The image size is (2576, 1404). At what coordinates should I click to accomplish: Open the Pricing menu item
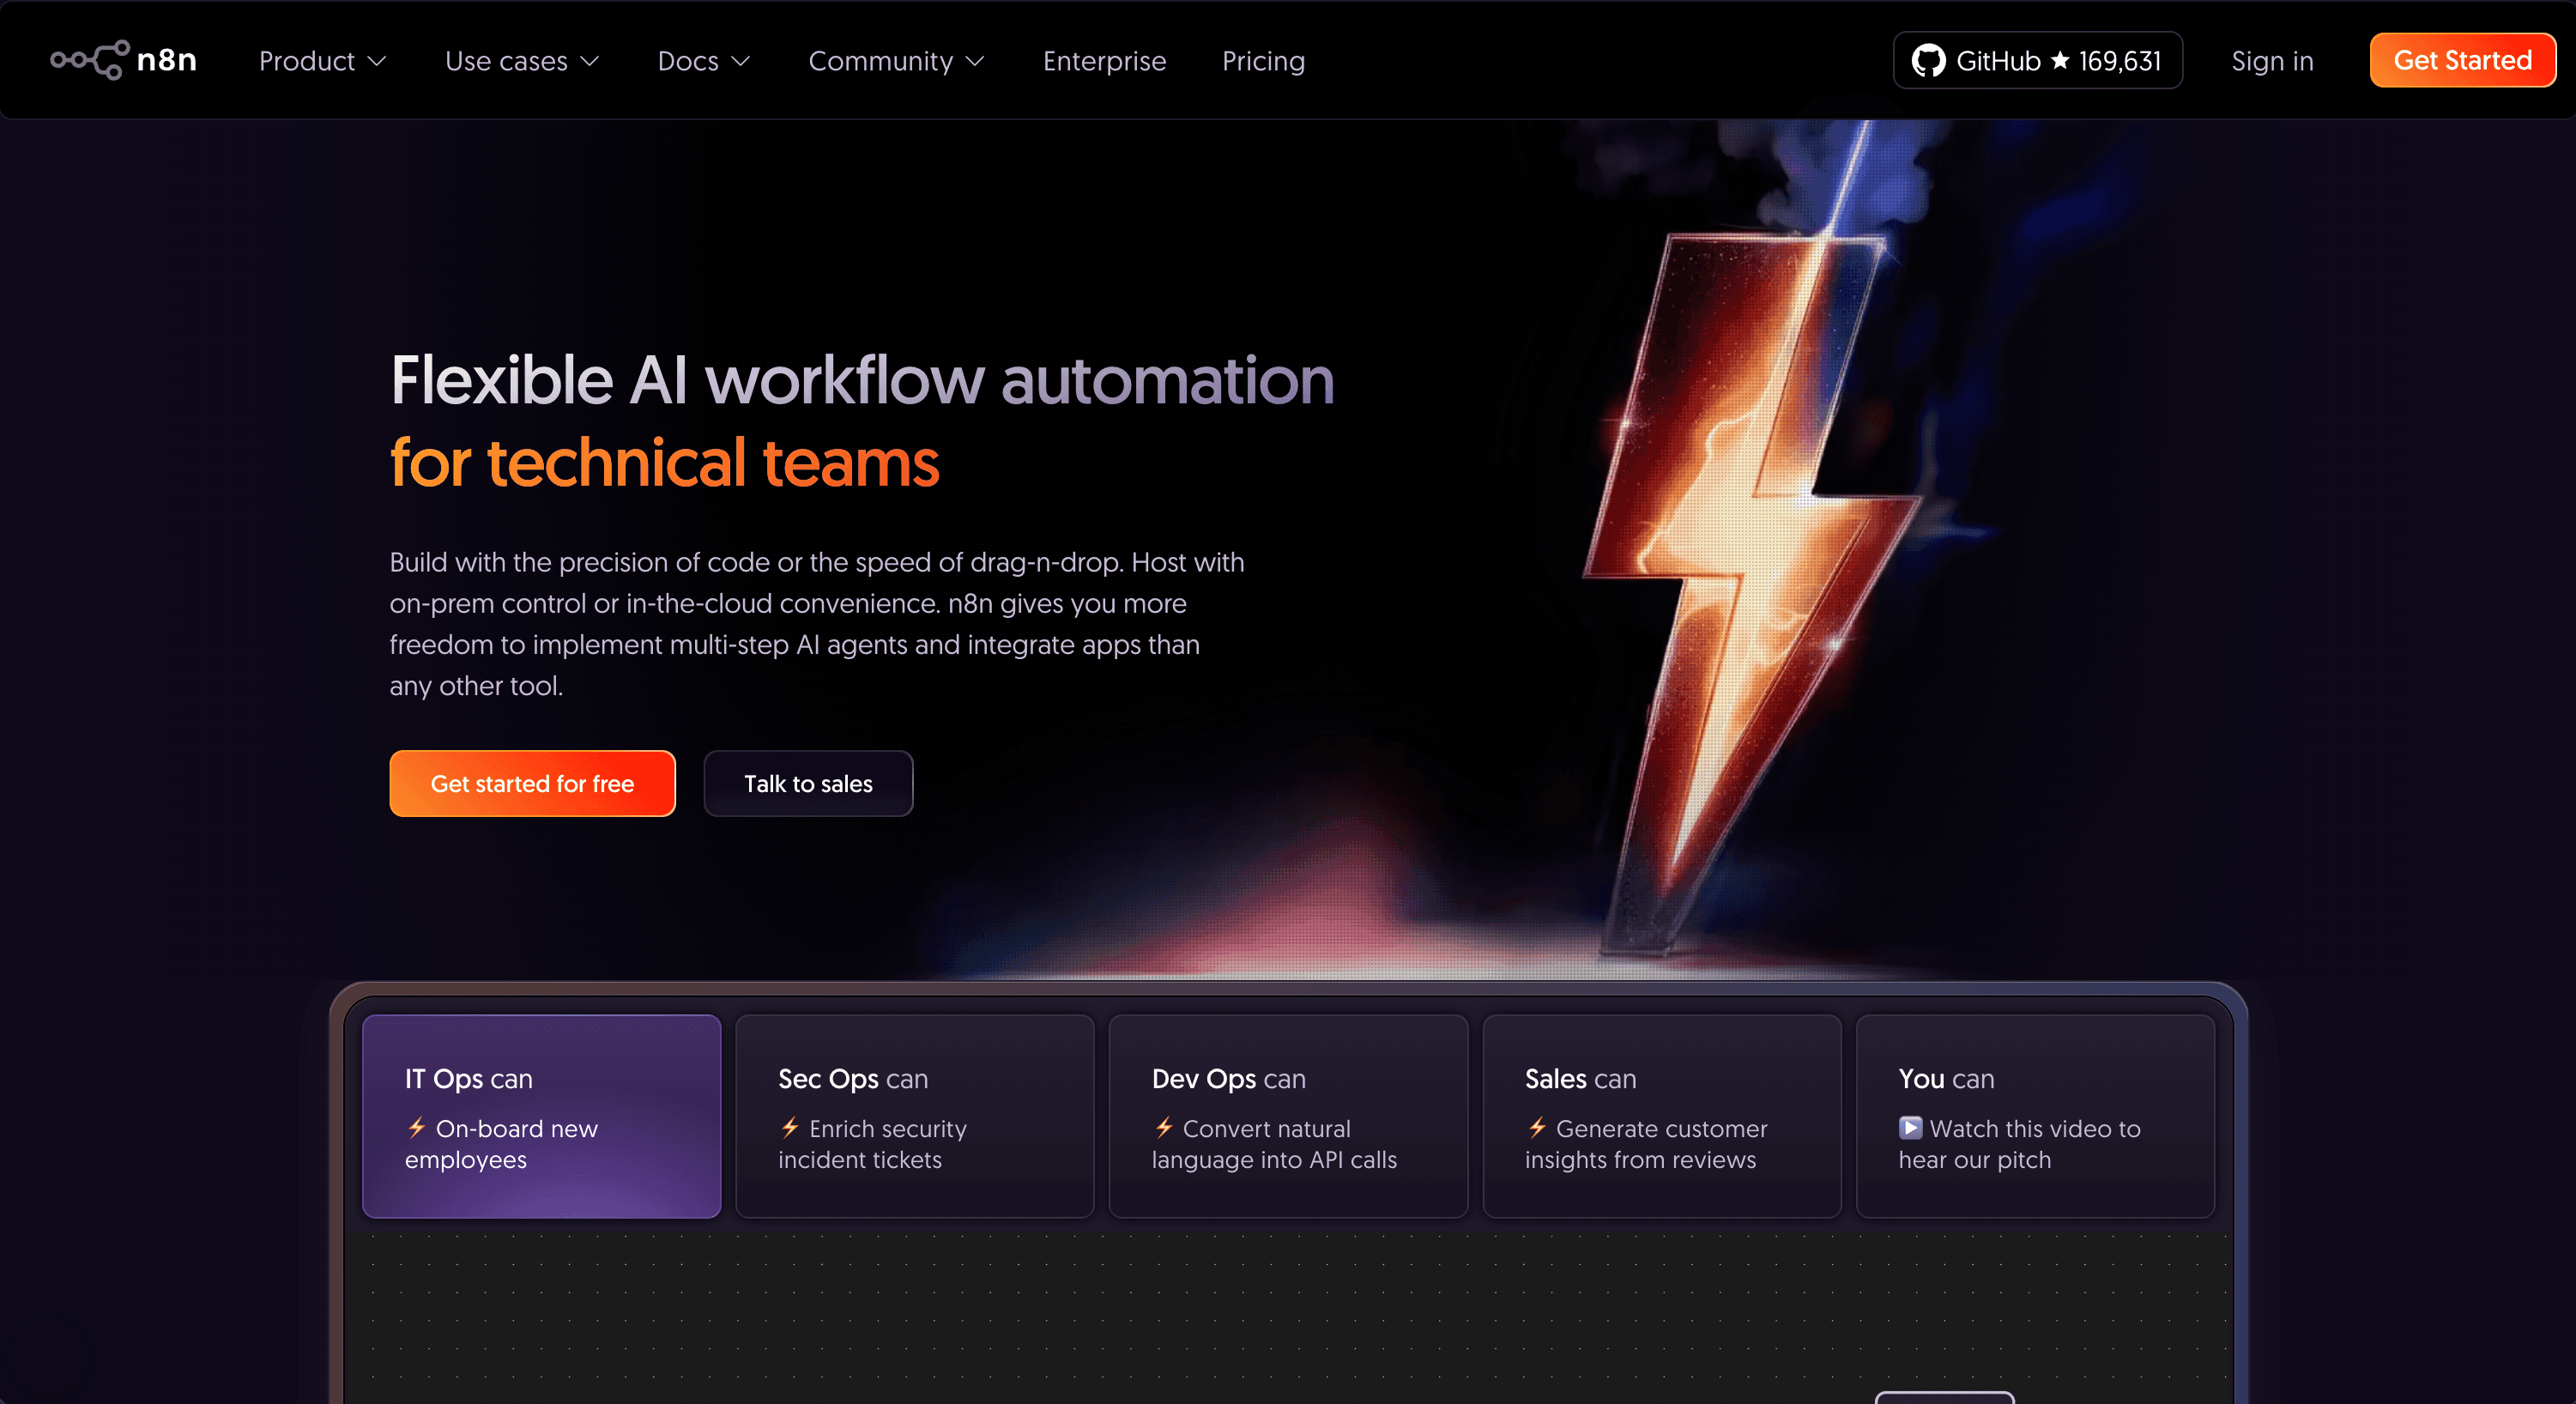tap(1263, 61)
